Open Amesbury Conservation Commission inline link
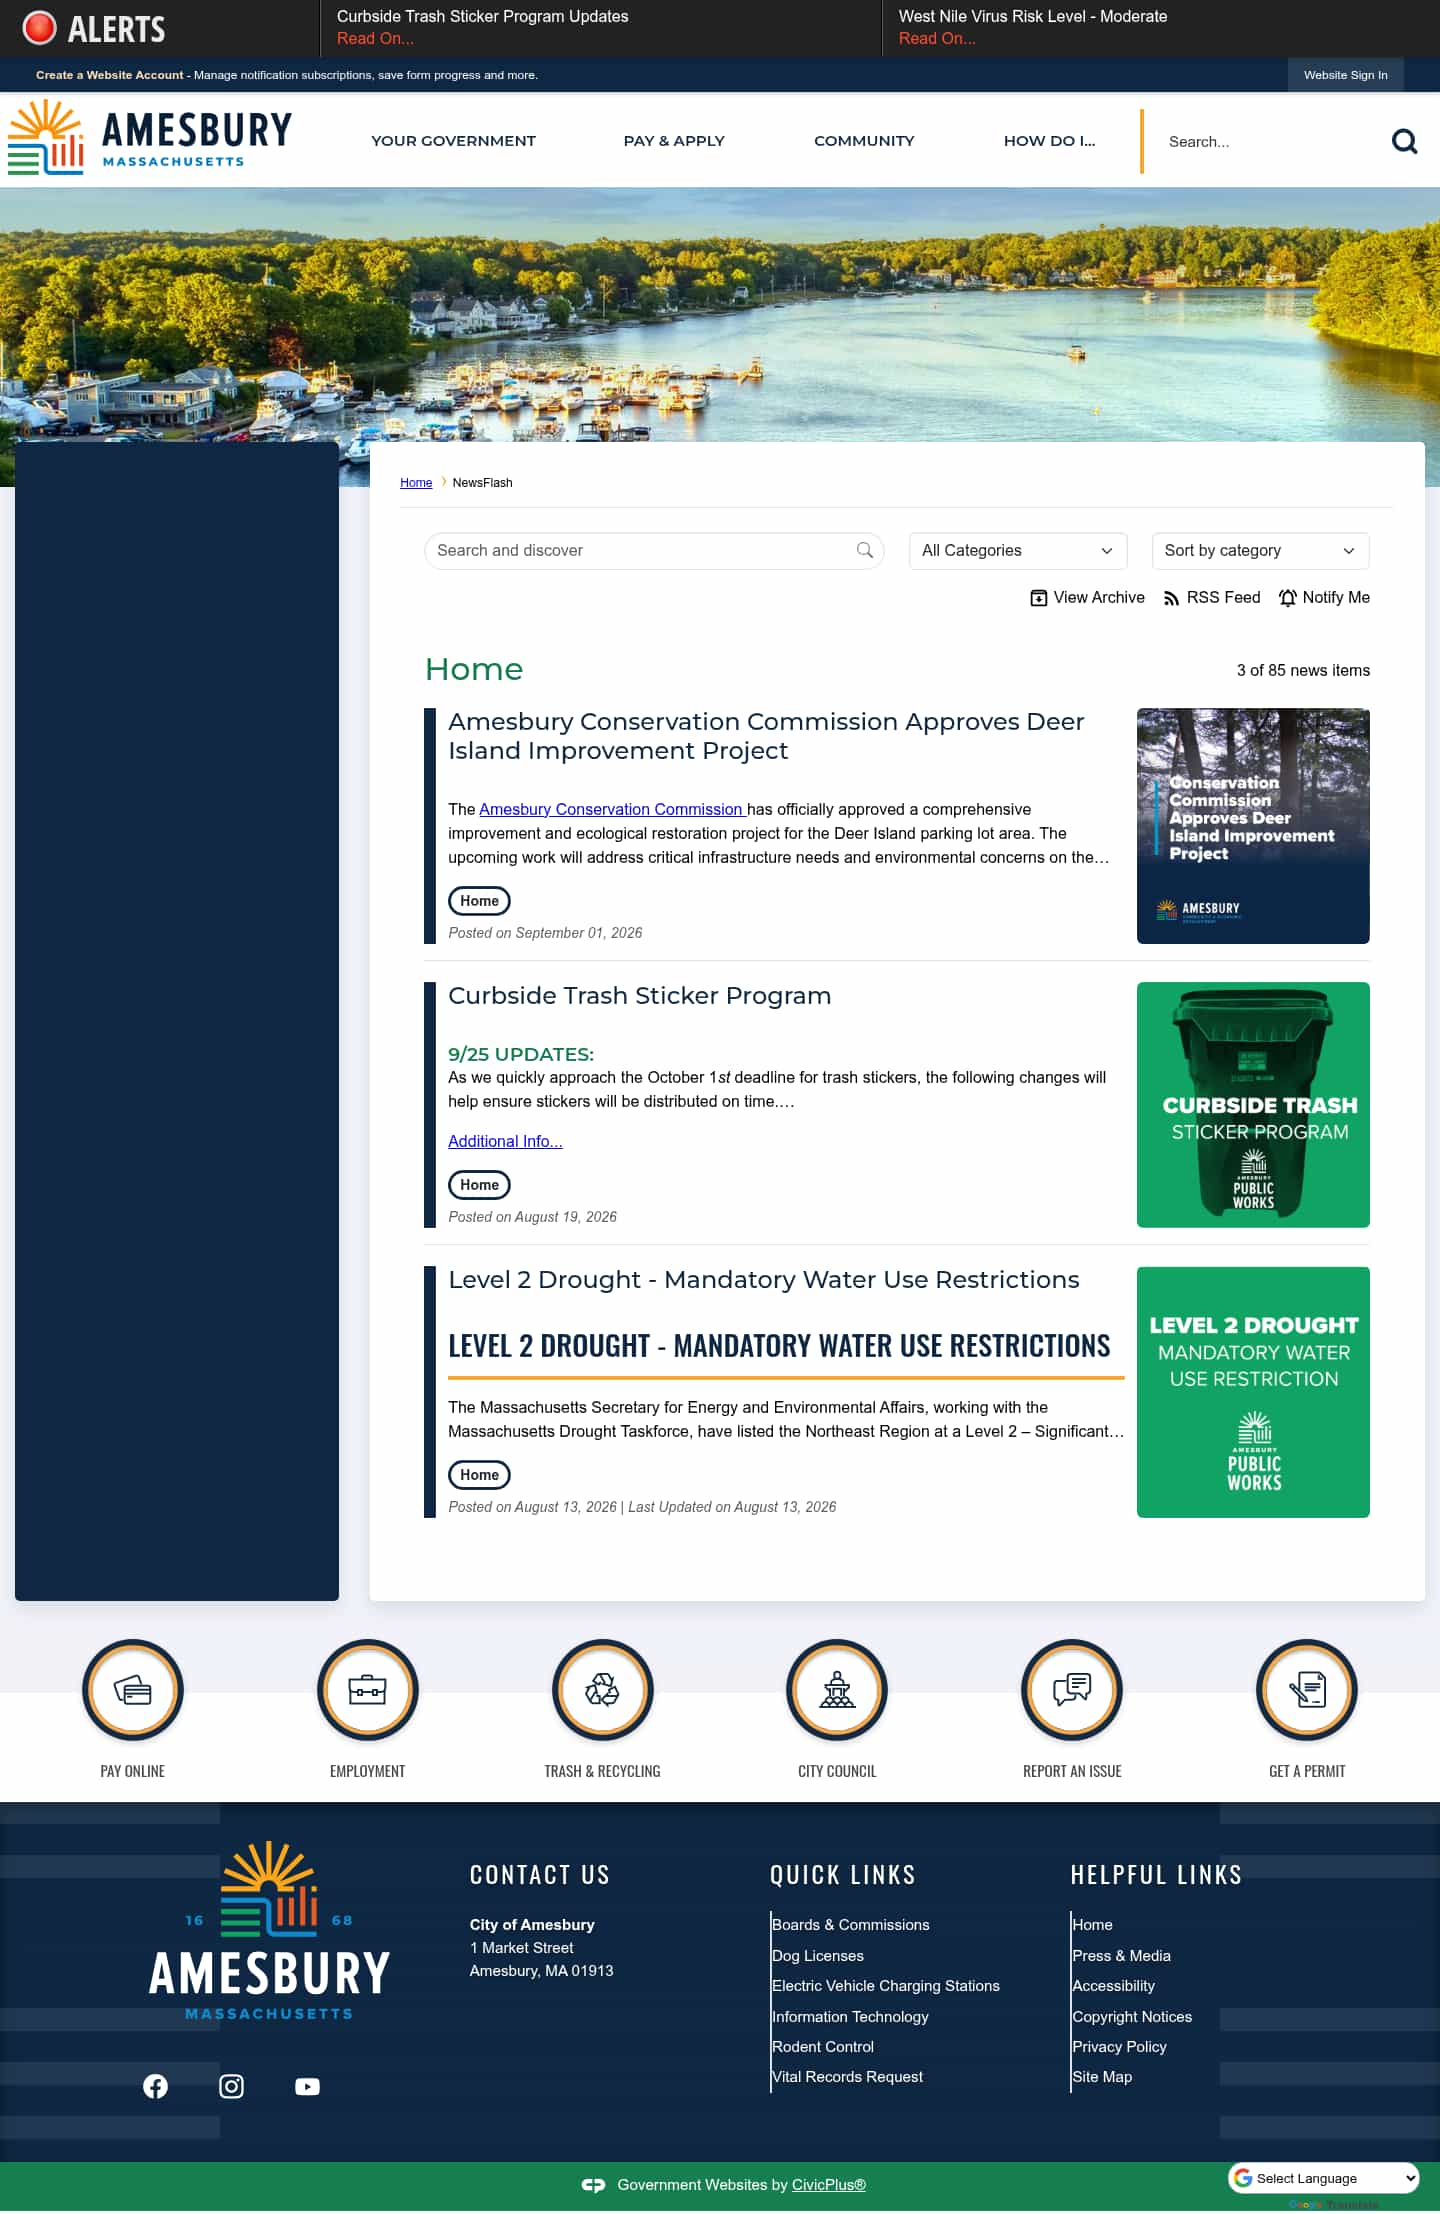Image resolution: width=1440 pixels, height=2214 pixels. [612, 809]
